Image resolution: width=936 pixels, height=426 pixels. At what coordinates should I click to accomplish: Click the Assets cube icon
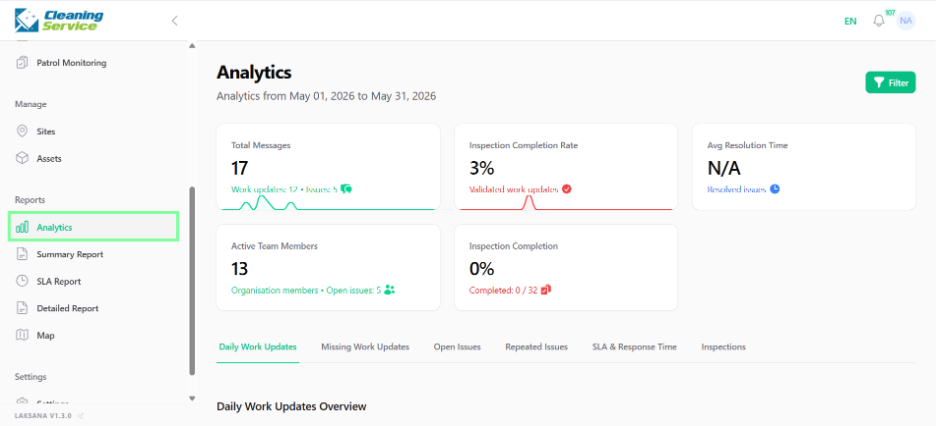coord(22,159)
